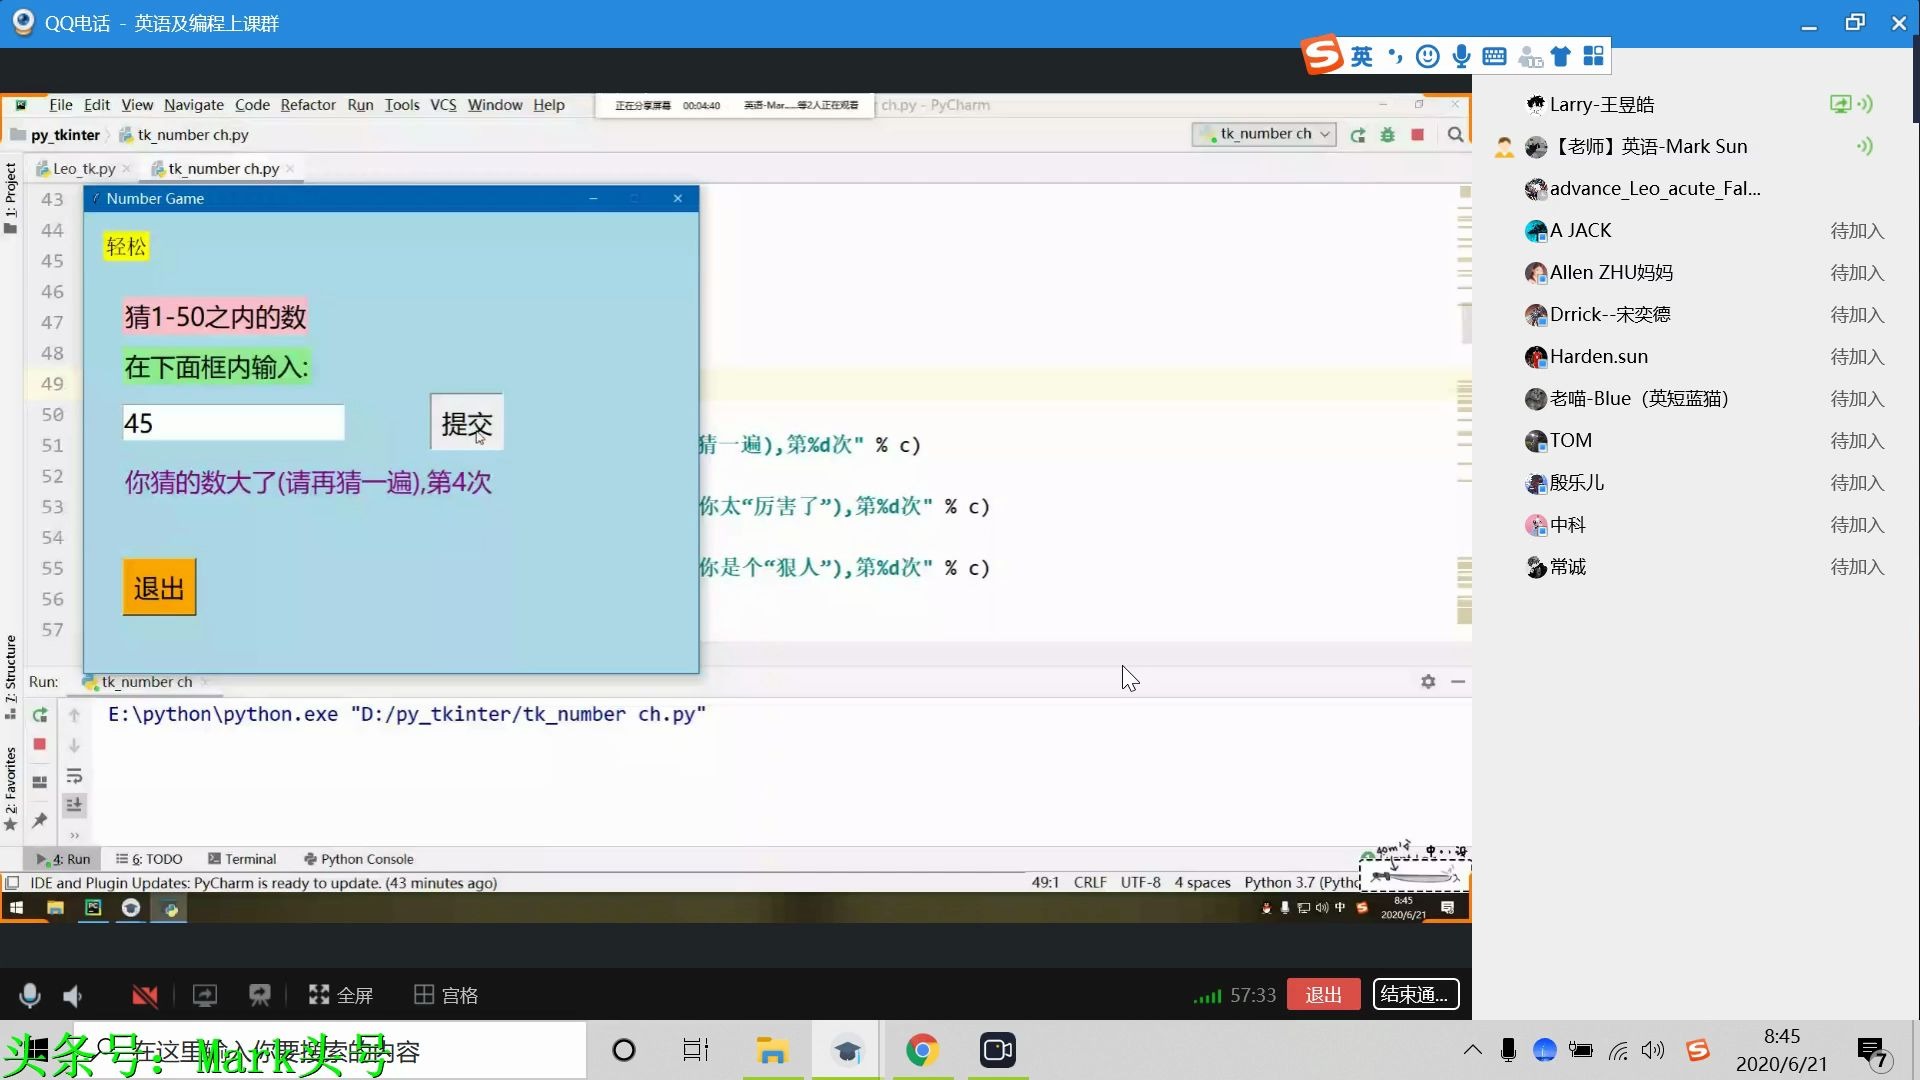Click the screen share icon in call bar
Viewport: 1920px width, 1080px height.
coord(204,995)
